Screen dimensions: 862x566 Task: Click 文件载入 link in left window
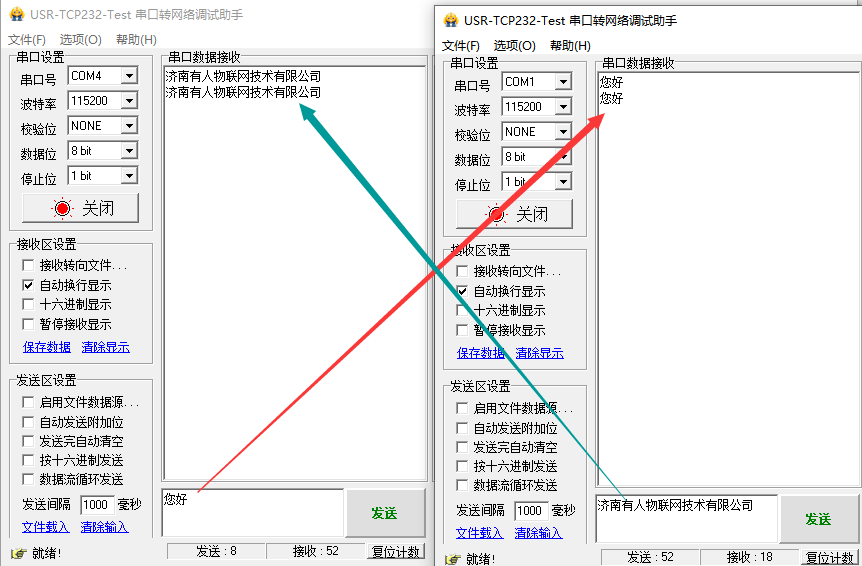[46, 527]
